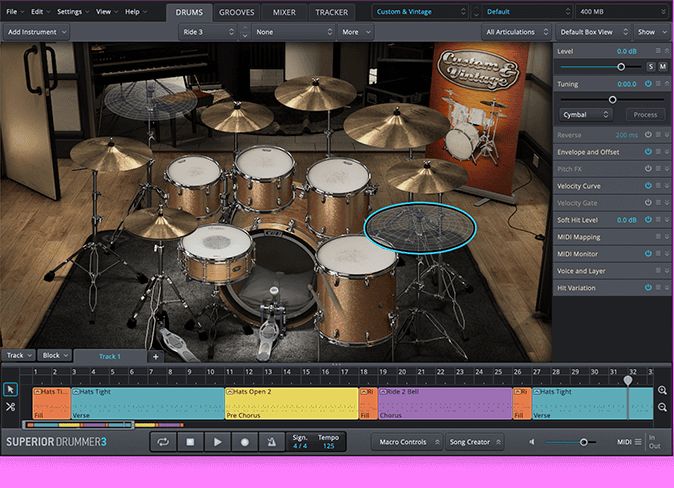
Task: Enable the Reverse power button
Action: pyautogui.click(x=648, y=135)
